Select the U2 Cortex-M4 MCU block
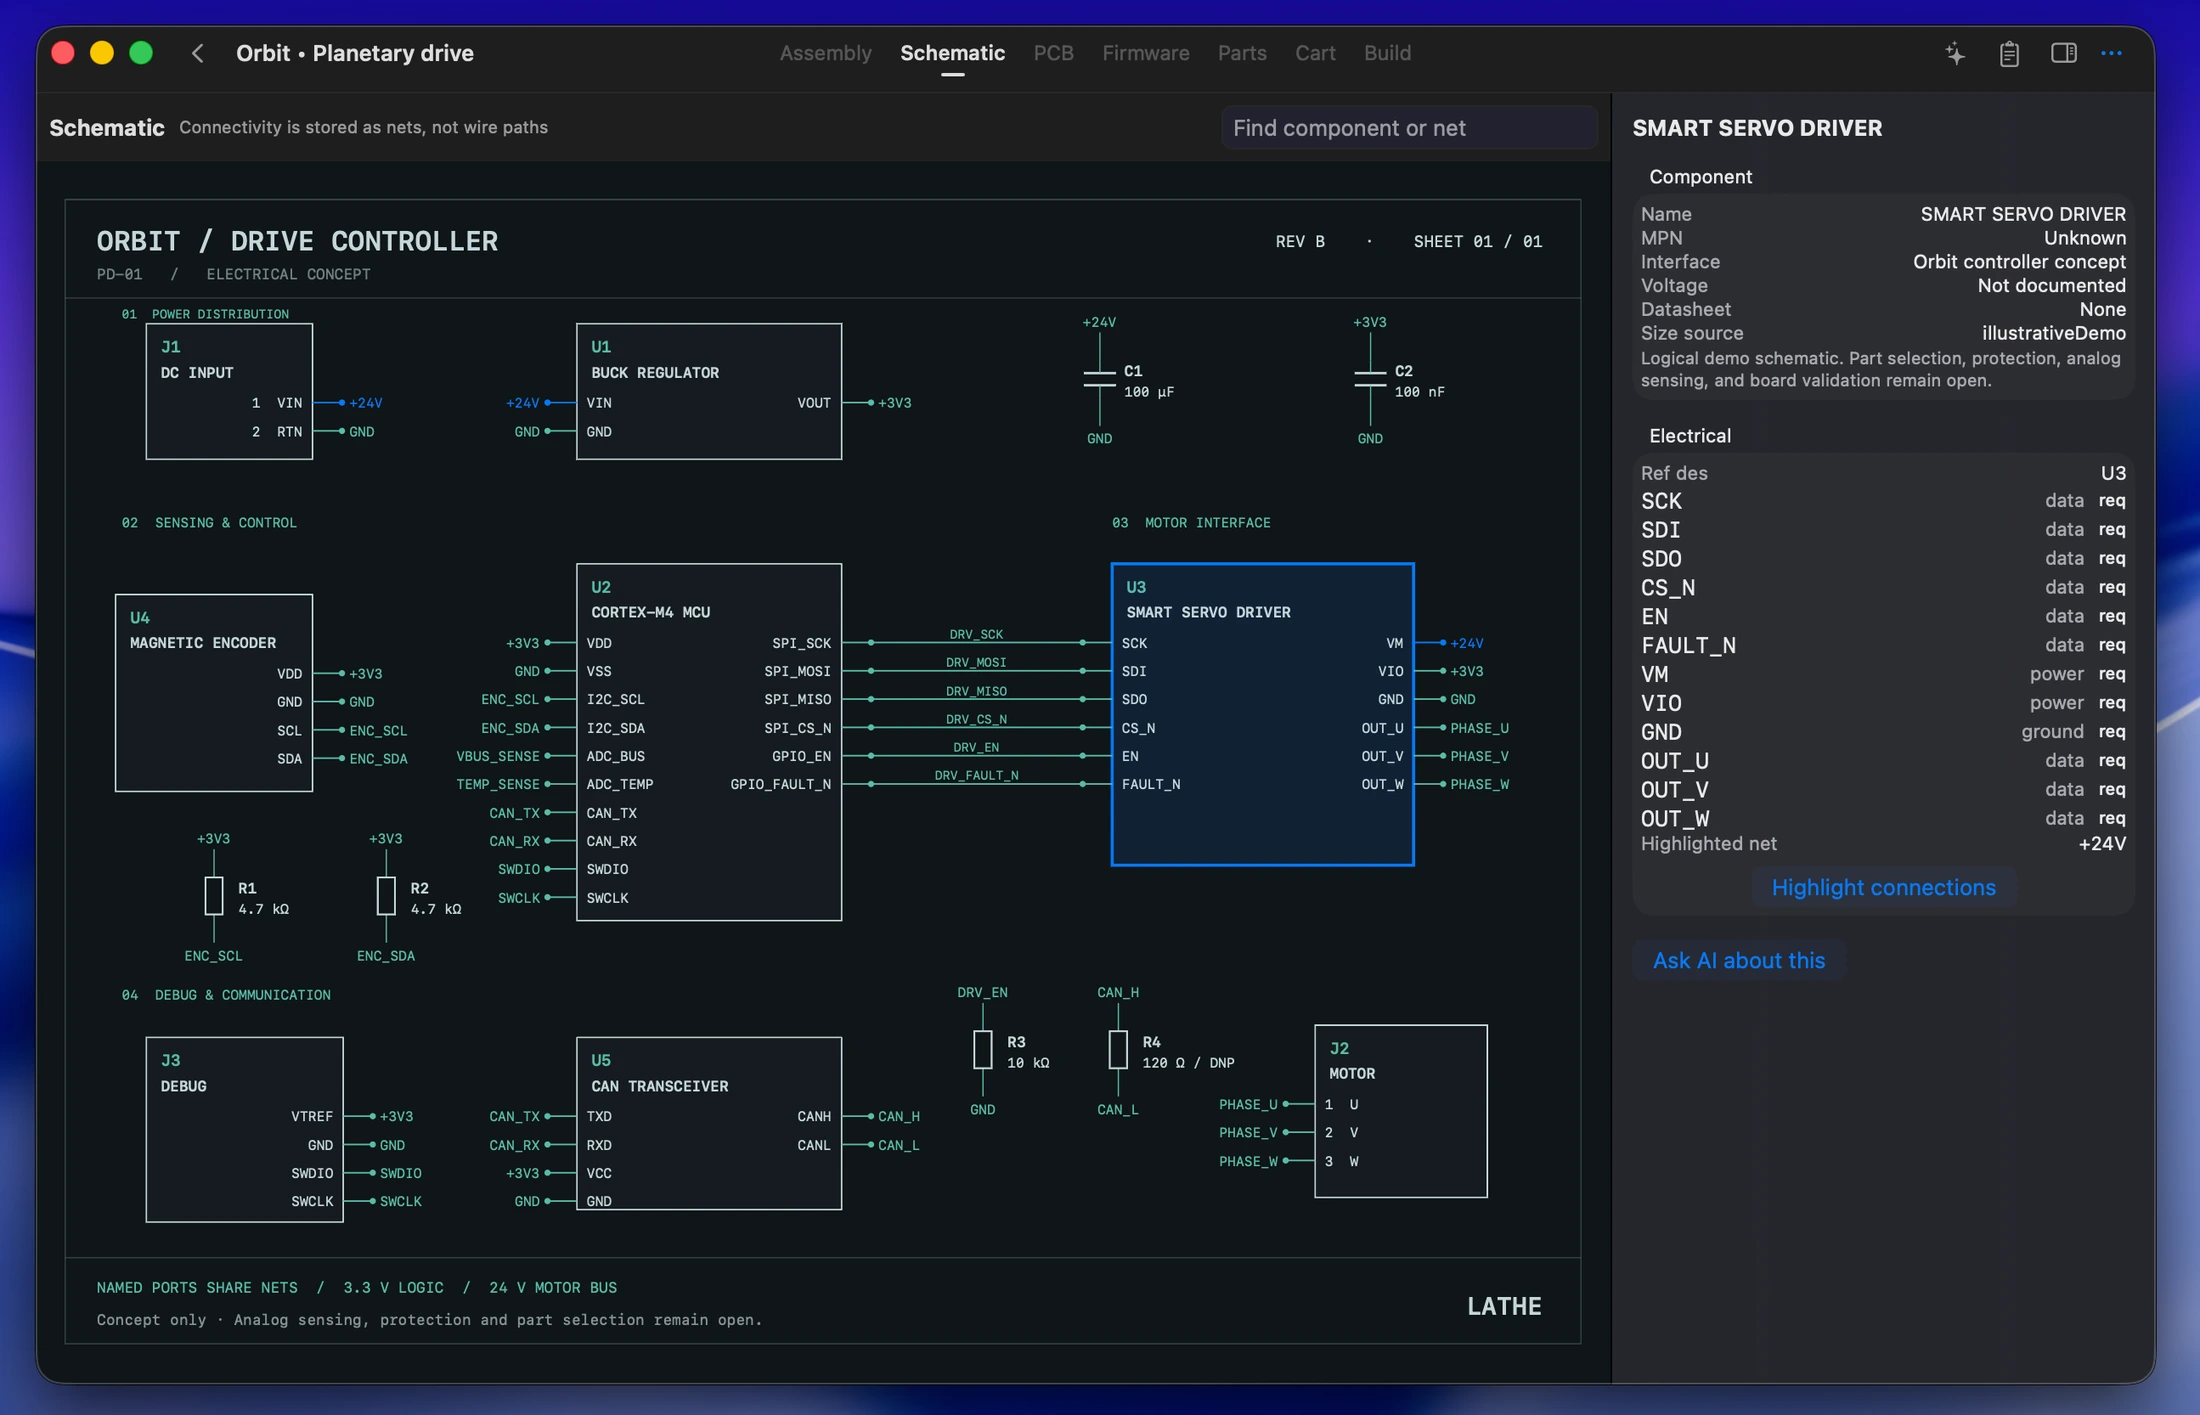 (709, 742)
